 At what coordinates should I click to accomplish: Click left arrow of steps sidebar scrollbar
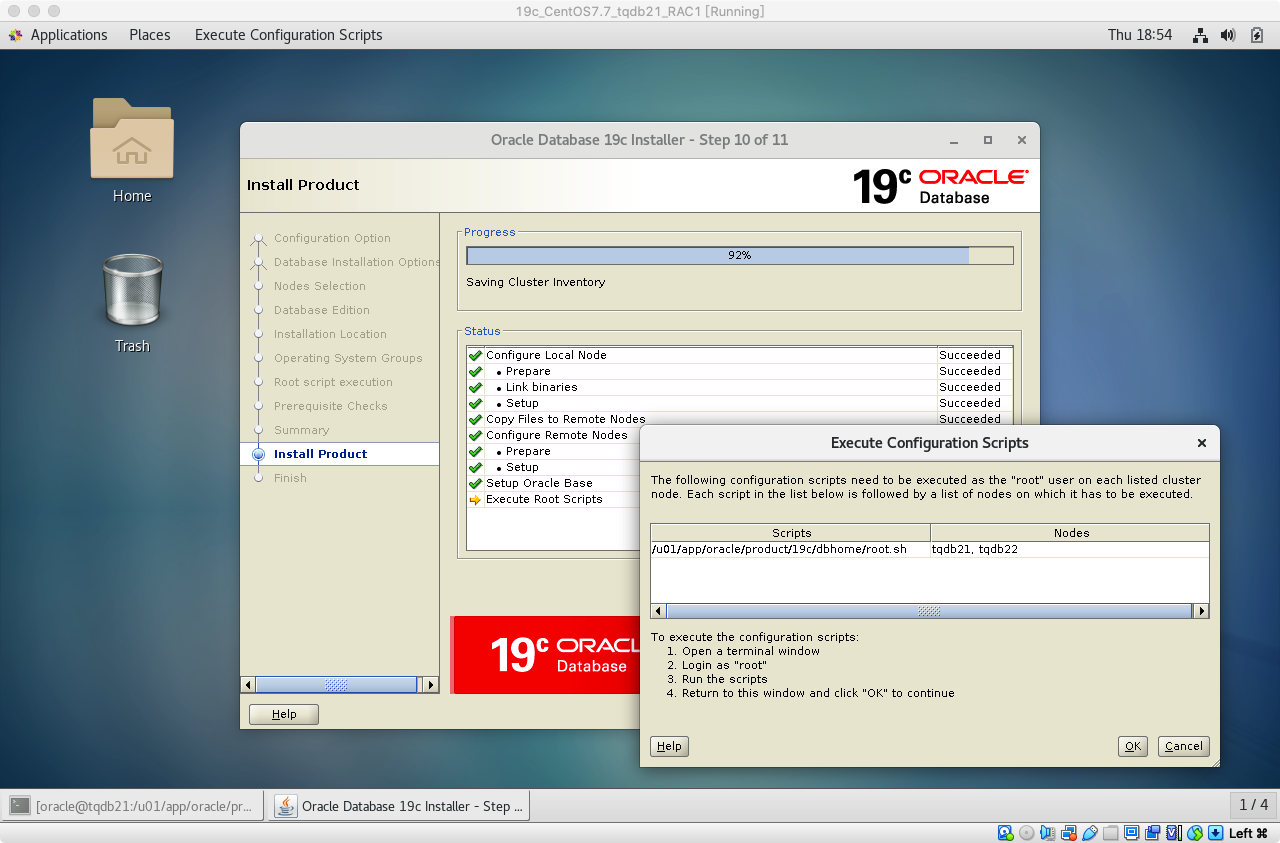[248, 685]
